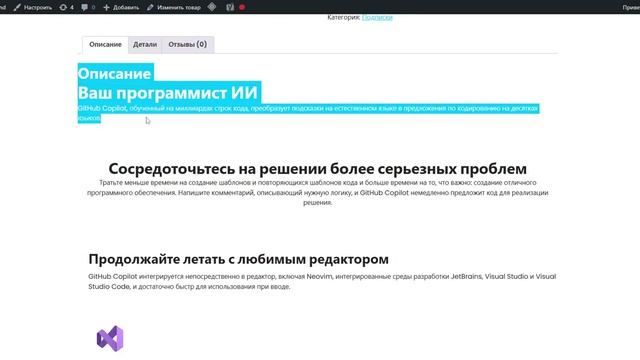The image size is (640, 360).
Task: Click heading Сосредоточьтесь на решении более серьезных проблем
Action: (x=318, y=169)
